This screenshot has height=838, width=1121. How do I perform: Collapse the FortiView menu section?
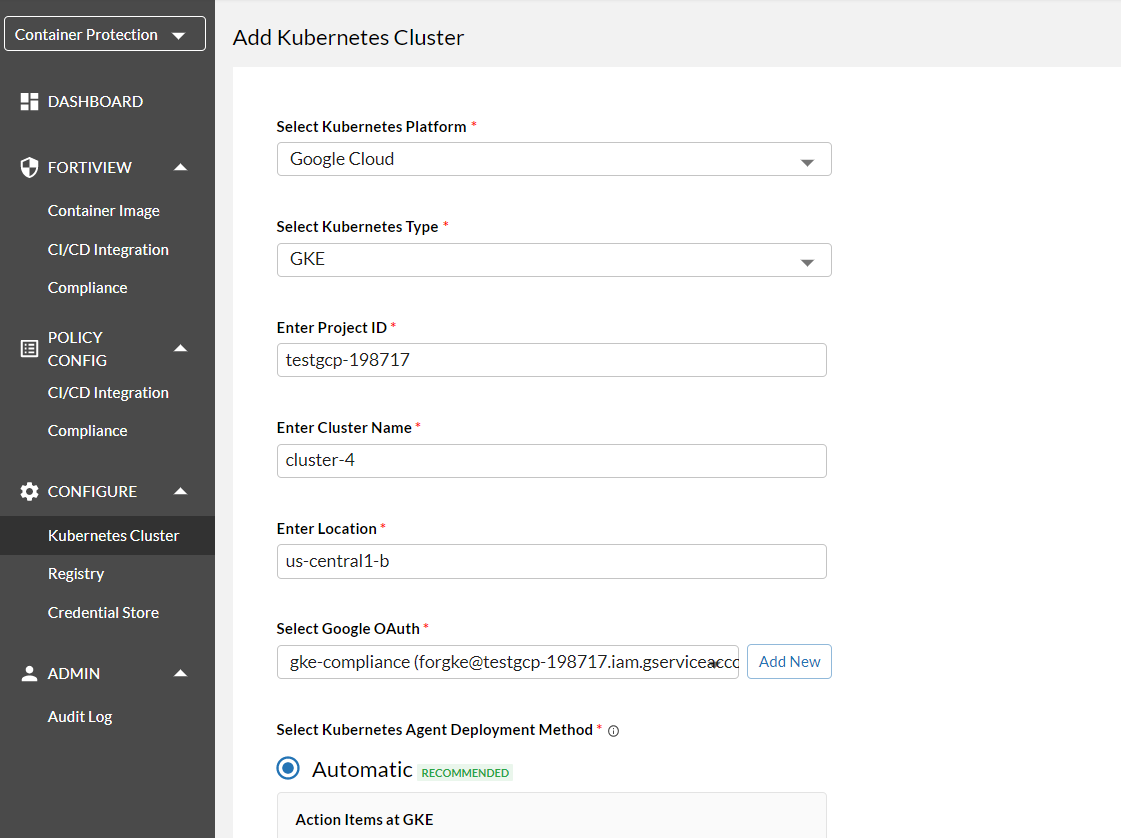coord(181,168)
